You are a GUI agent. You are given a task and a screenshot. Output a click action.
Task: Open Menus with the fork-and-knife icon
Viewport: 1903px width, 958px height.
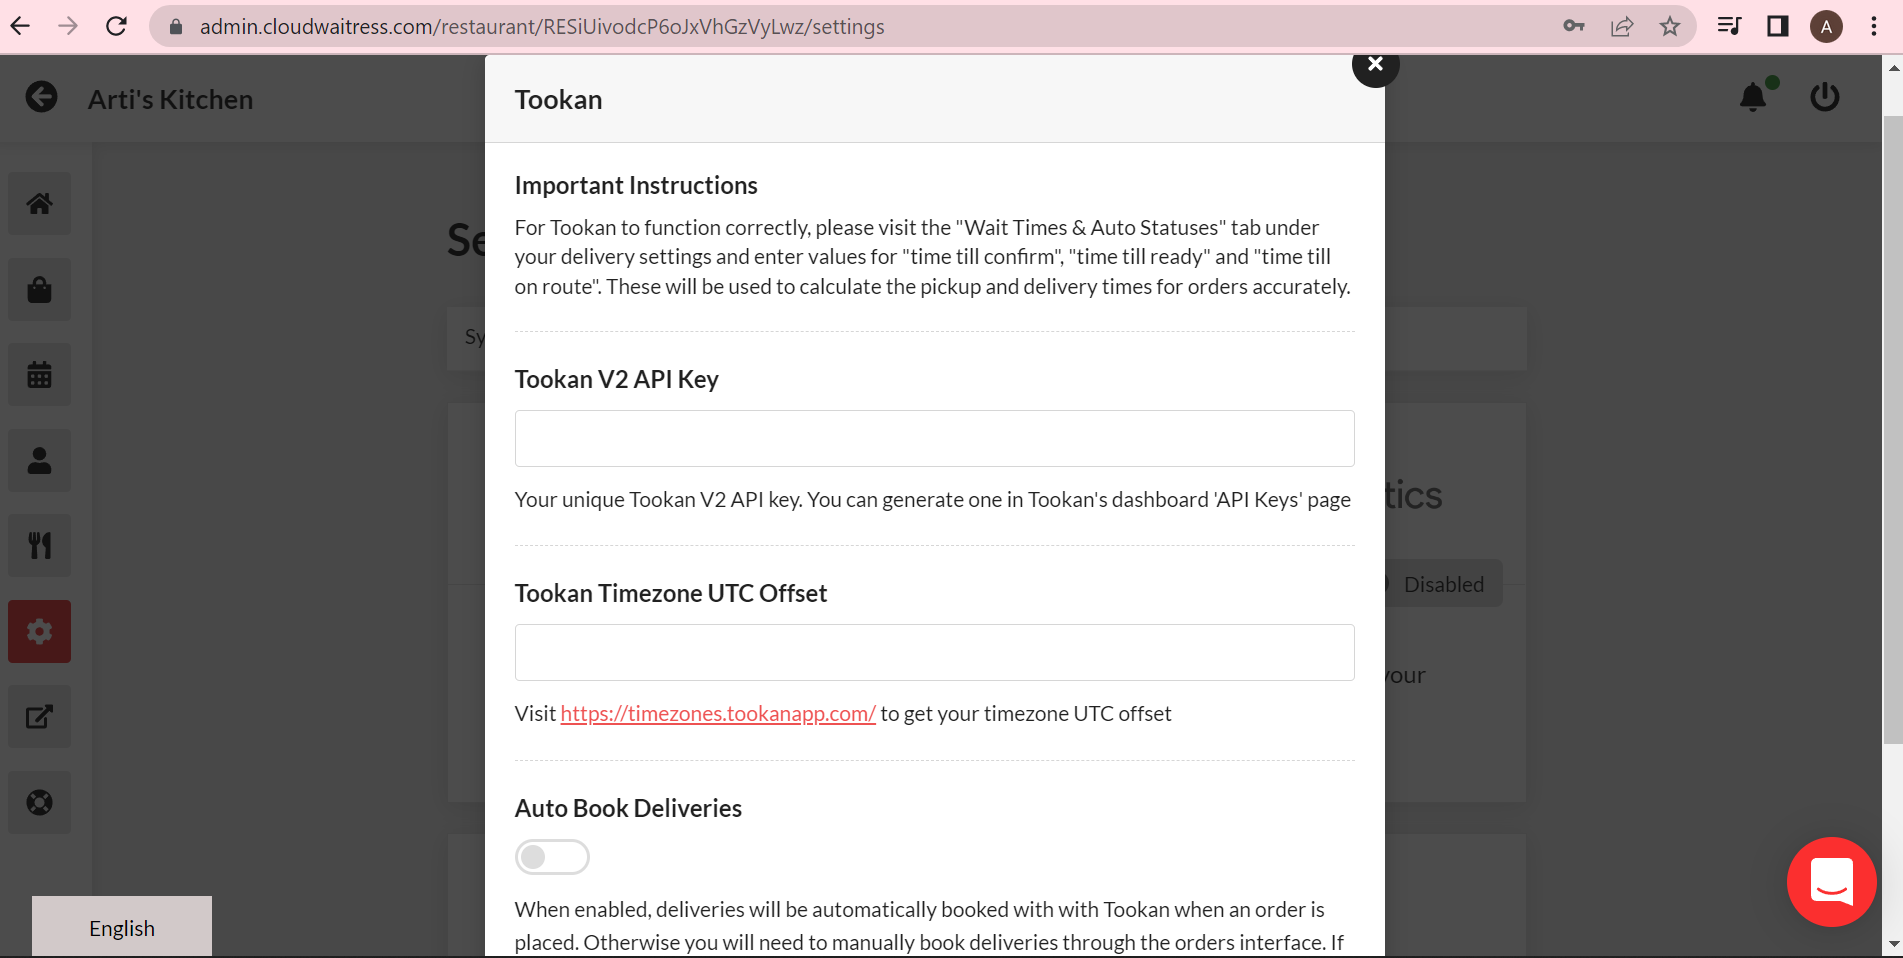click(39, 545)
